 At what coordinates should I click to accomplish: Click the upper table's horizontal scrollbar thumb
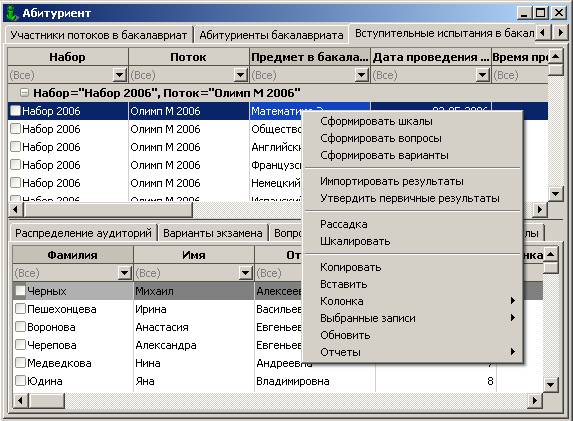(x=108, y=210)
